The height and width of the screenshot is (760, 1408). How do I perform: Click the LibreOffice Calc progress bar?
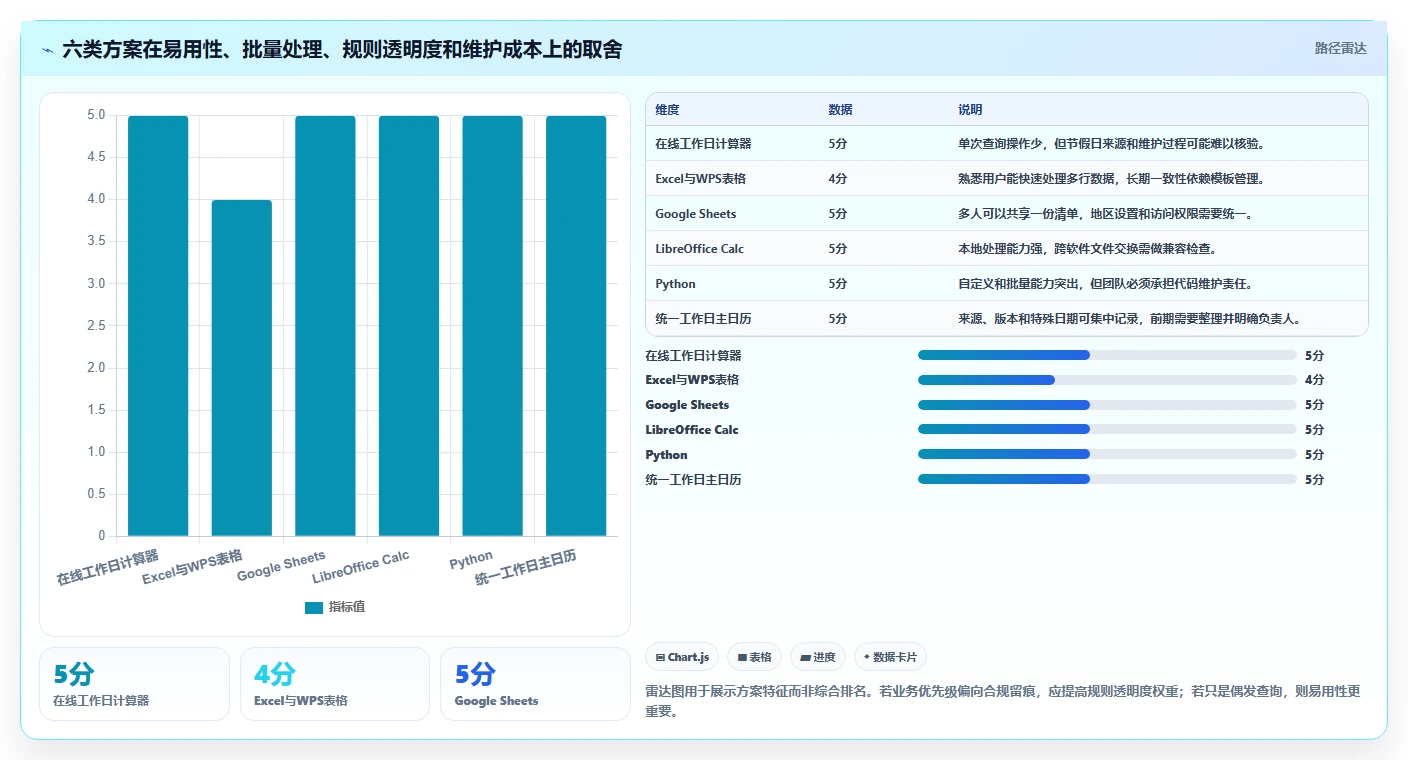click(1107, 430)
